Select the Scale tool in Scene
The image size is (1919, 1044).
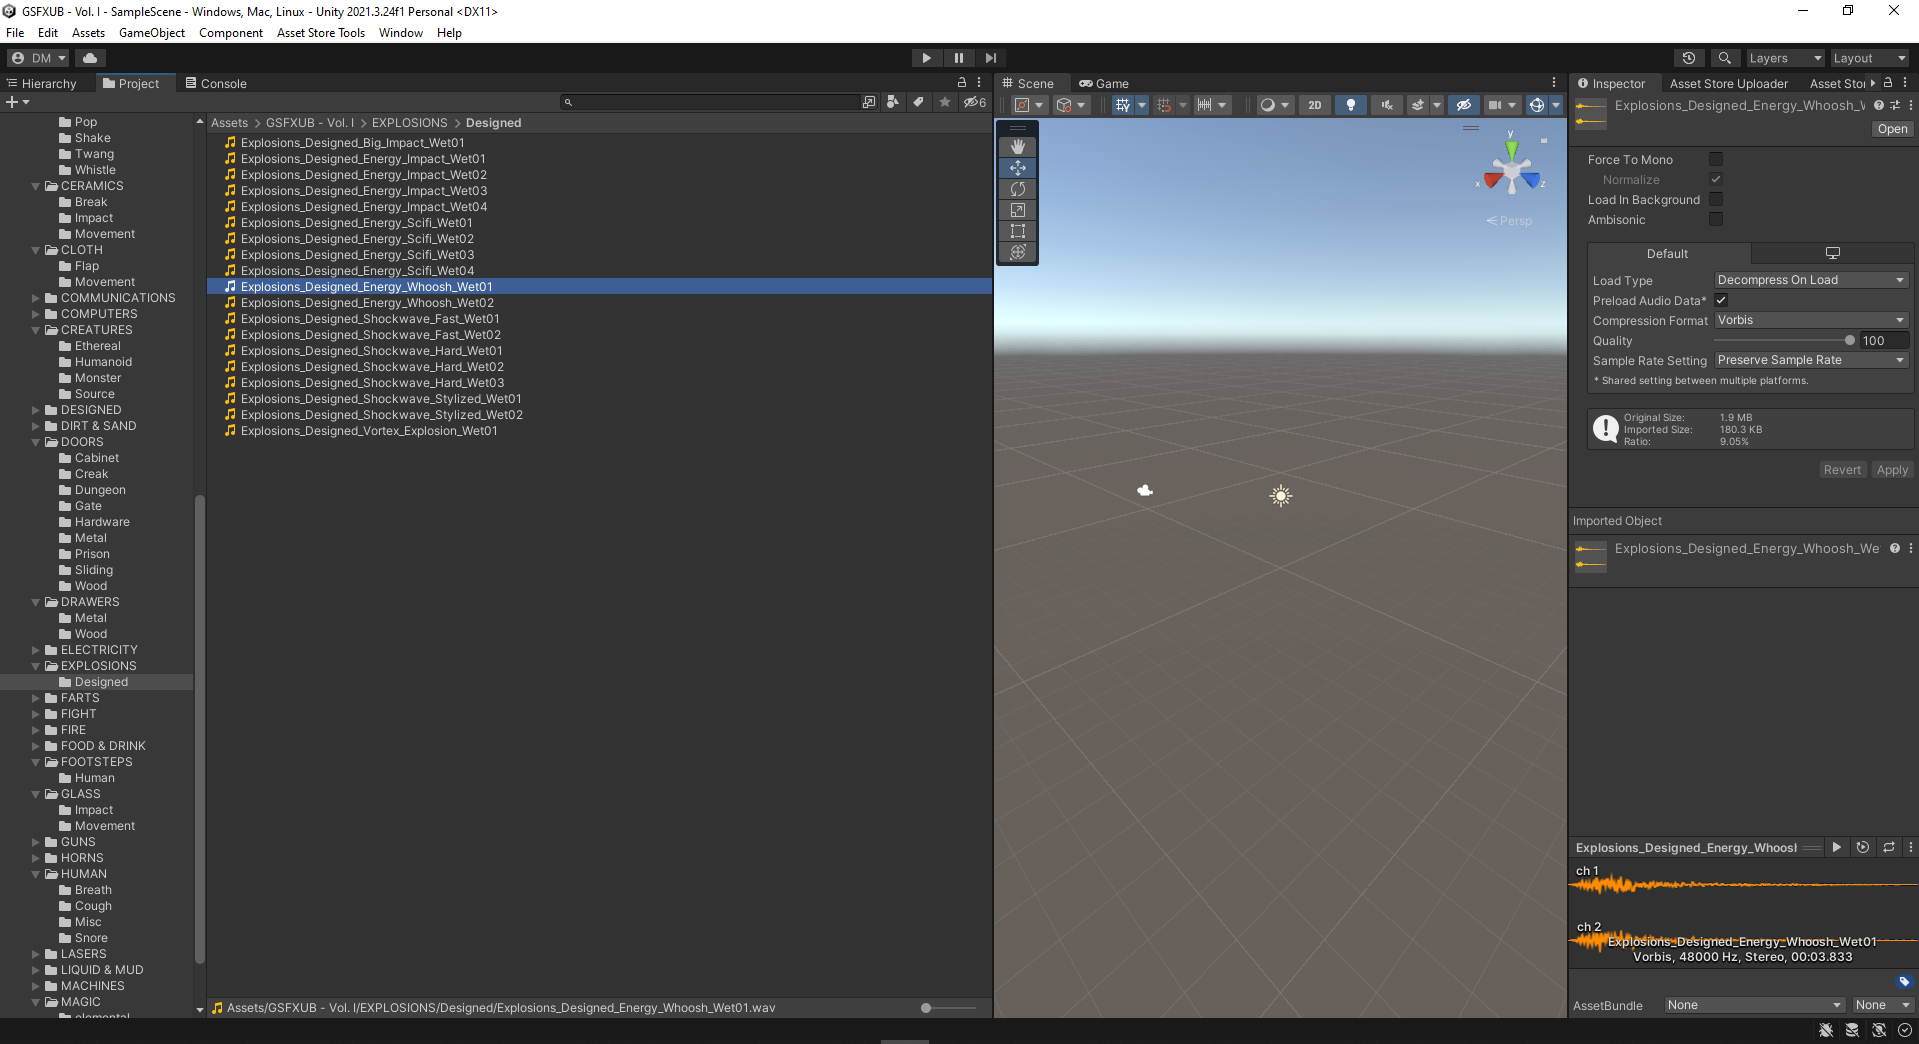[1018, 210]
